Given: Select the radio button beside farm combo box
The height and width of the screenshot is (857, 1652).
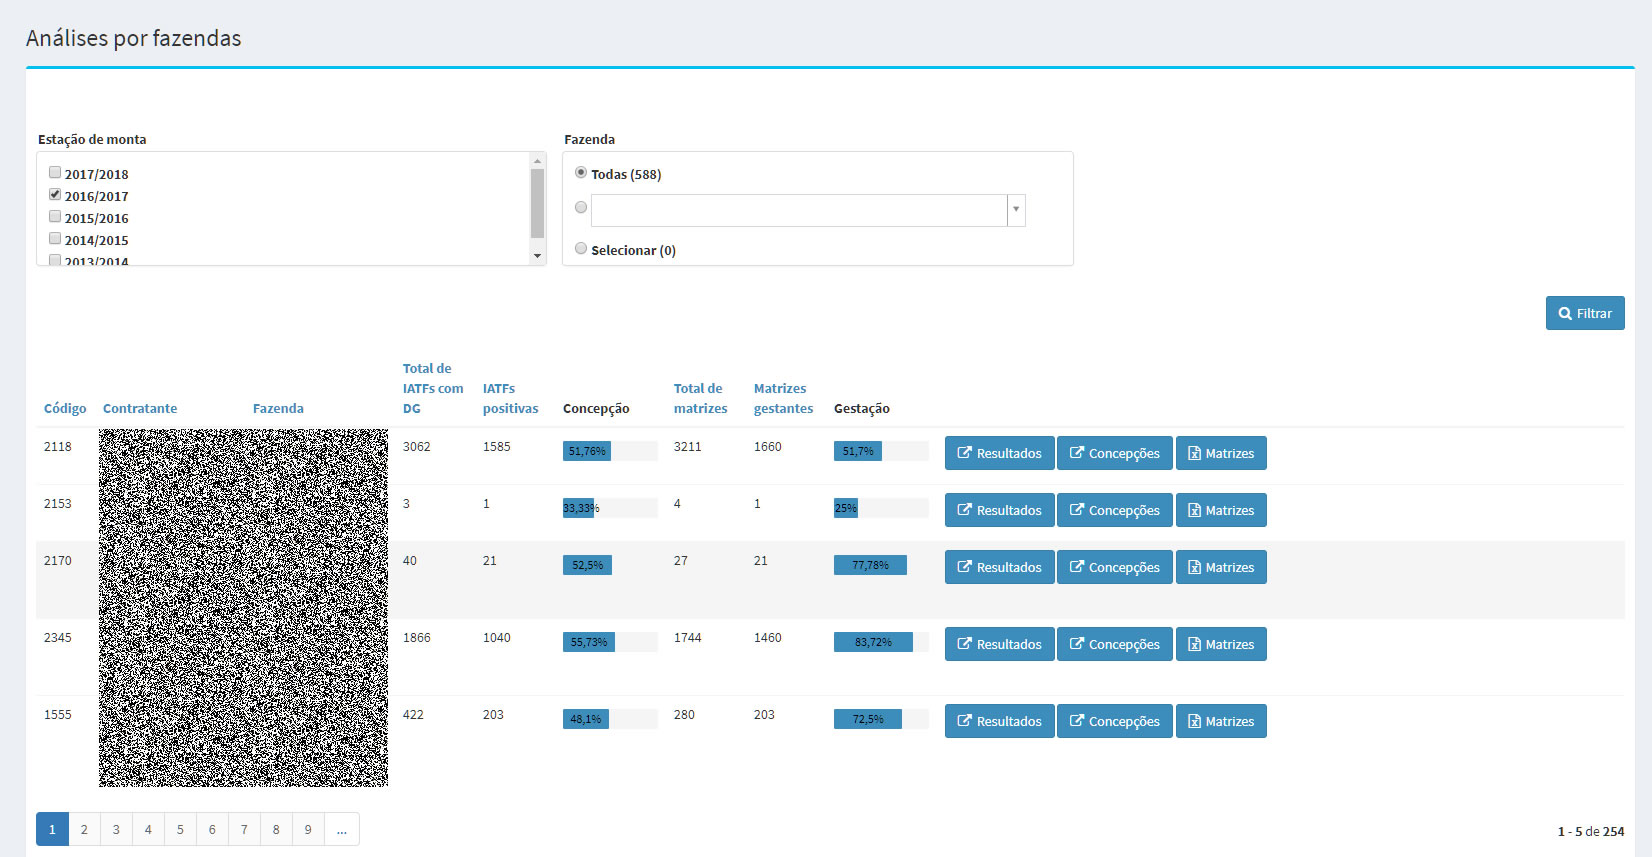Looking at the screenshot, I should click(x=581, y=207).
